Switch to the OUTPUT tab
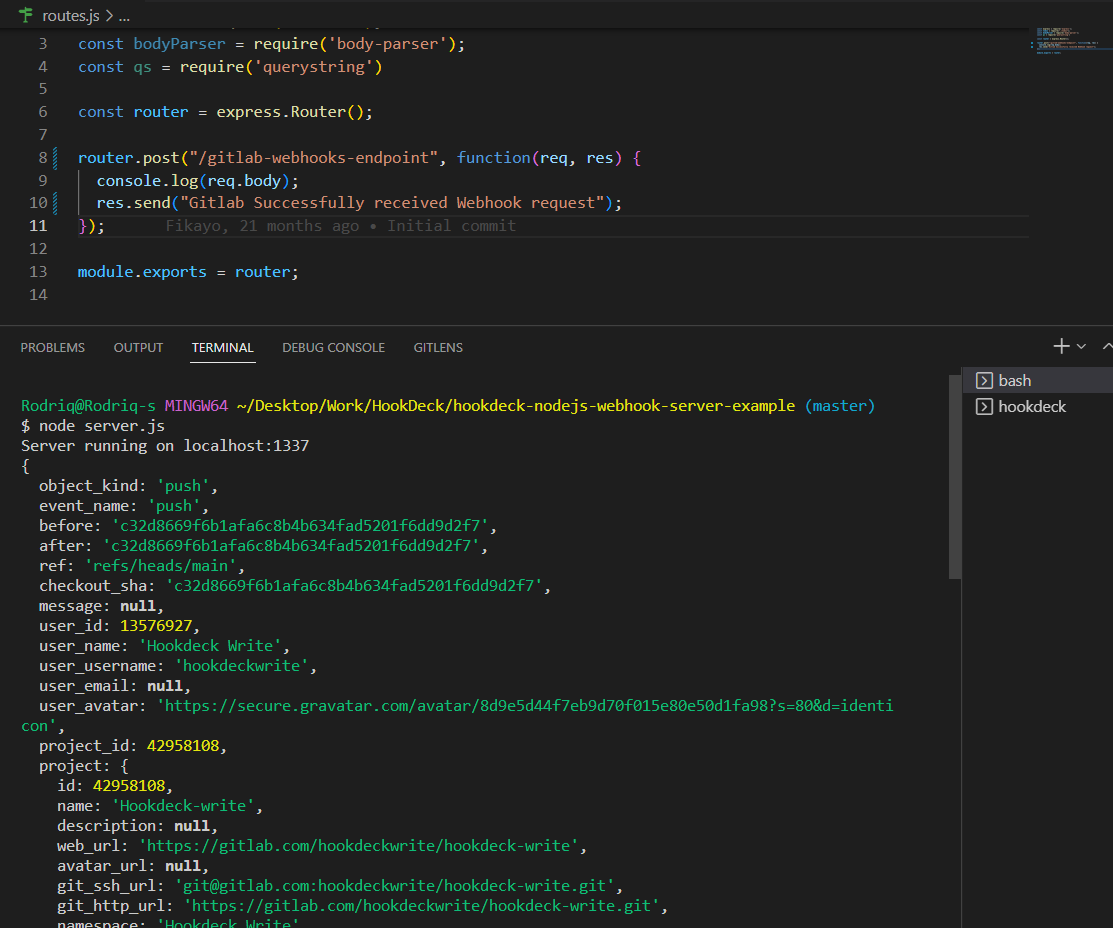 pos(137,347)
